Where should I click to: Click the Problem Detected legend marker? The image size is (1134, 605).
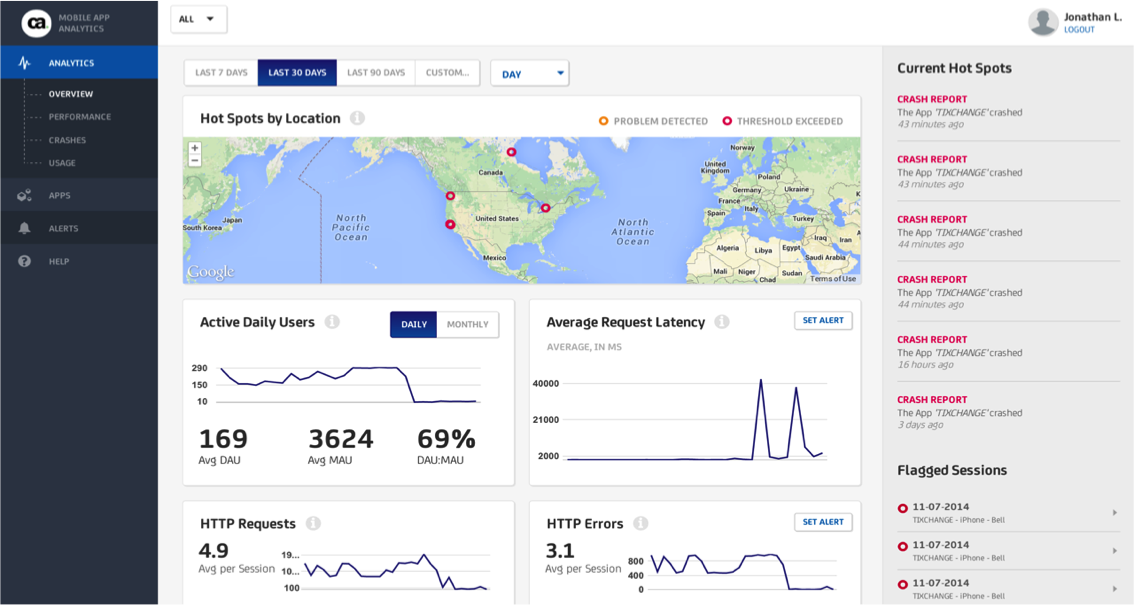tap(603, 121)
